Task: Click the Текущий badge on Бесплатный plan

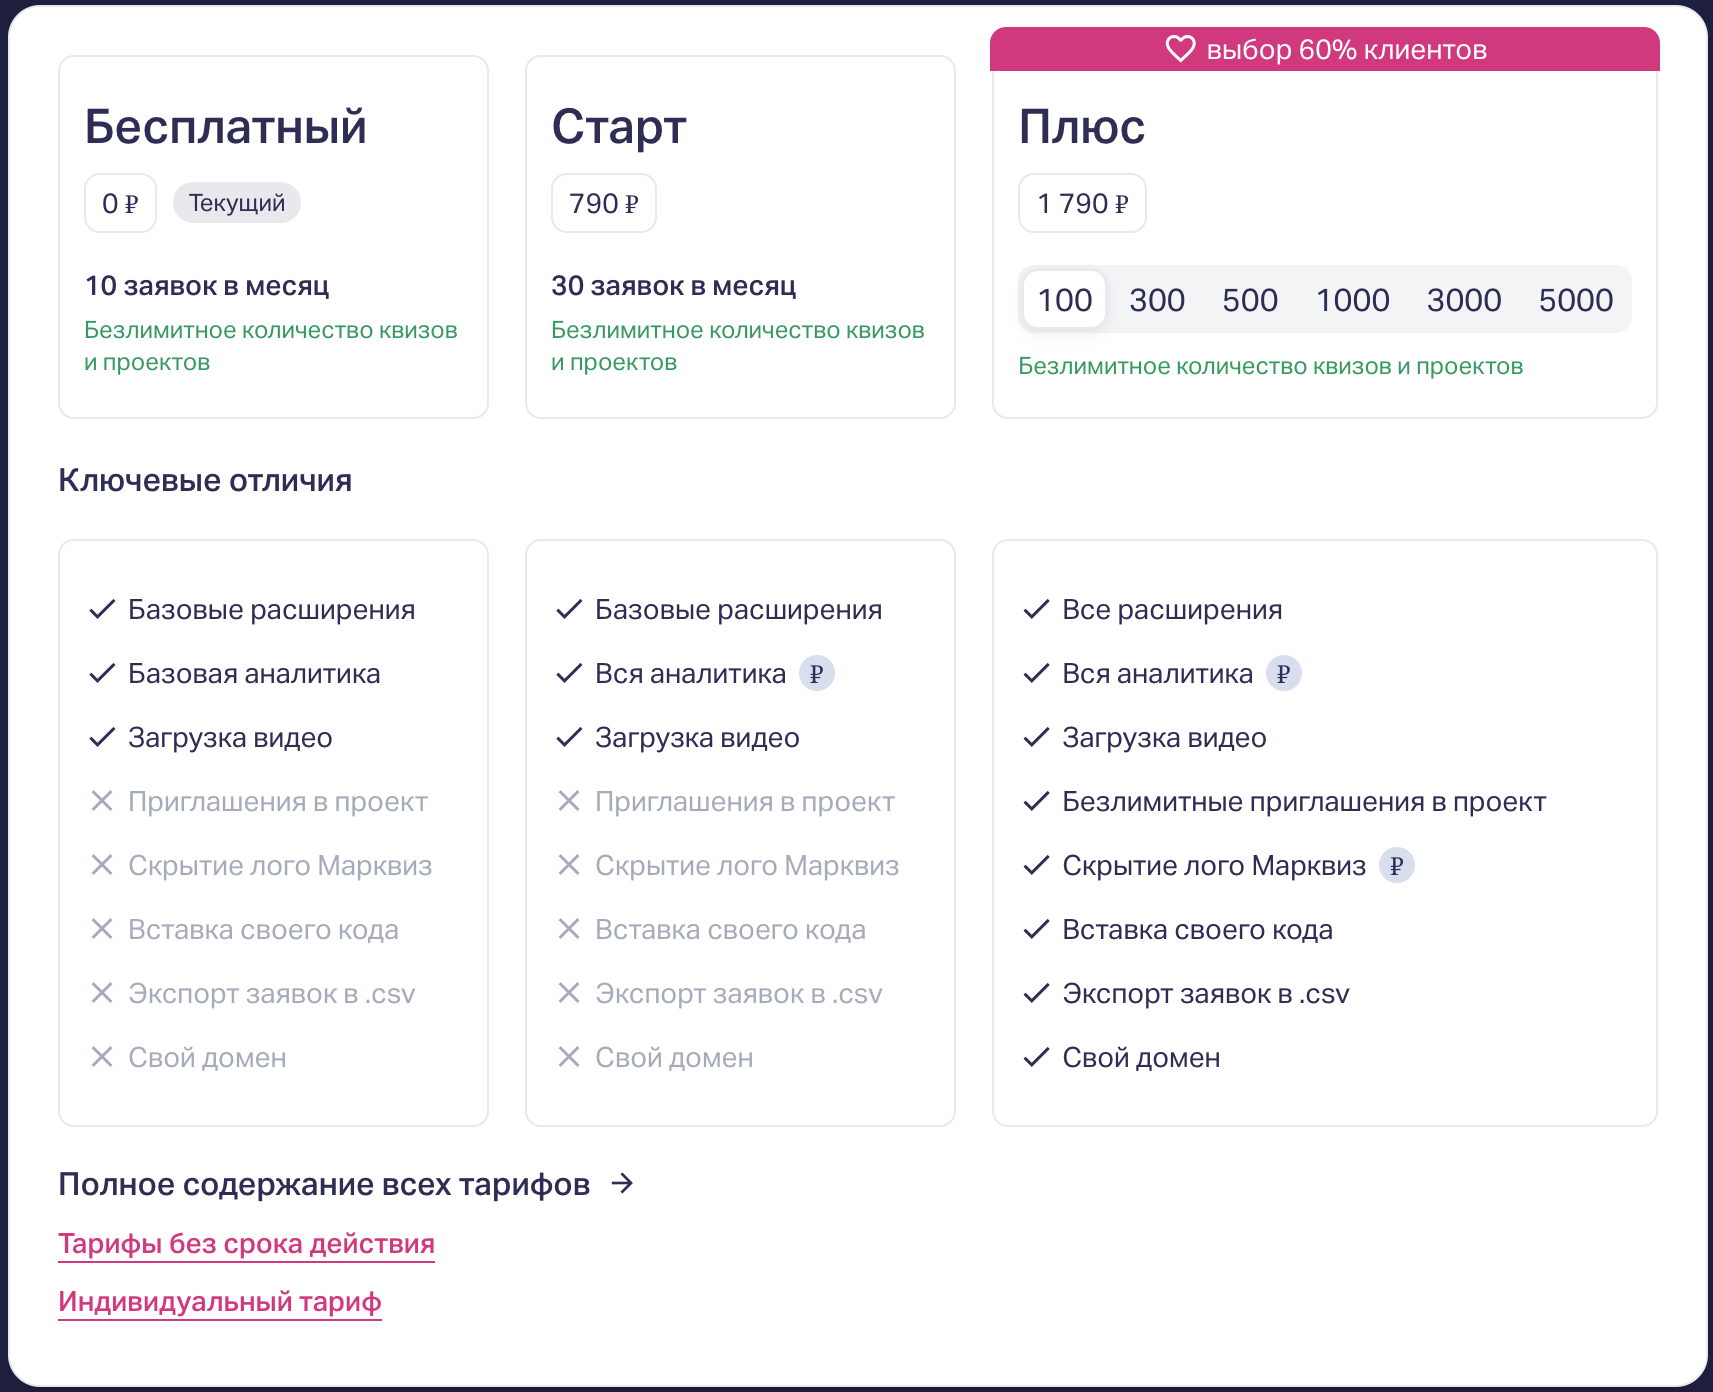Action: pos(237,203)
